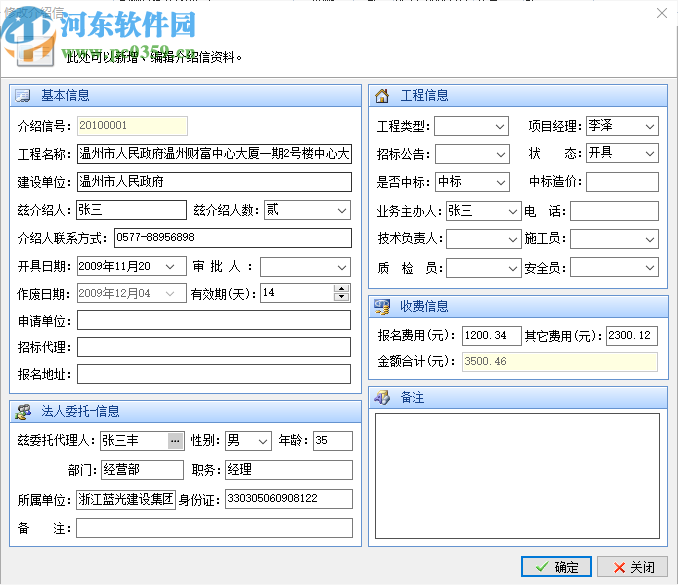
Task: Expand the 项目经理 dropdown
Action: [x=649, y=127]
